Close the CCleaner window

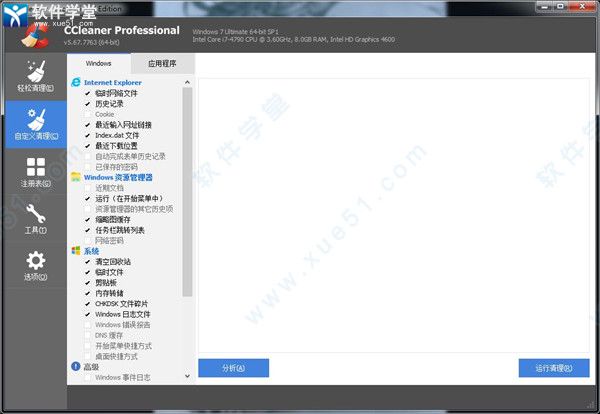click(x=582, y=6)
